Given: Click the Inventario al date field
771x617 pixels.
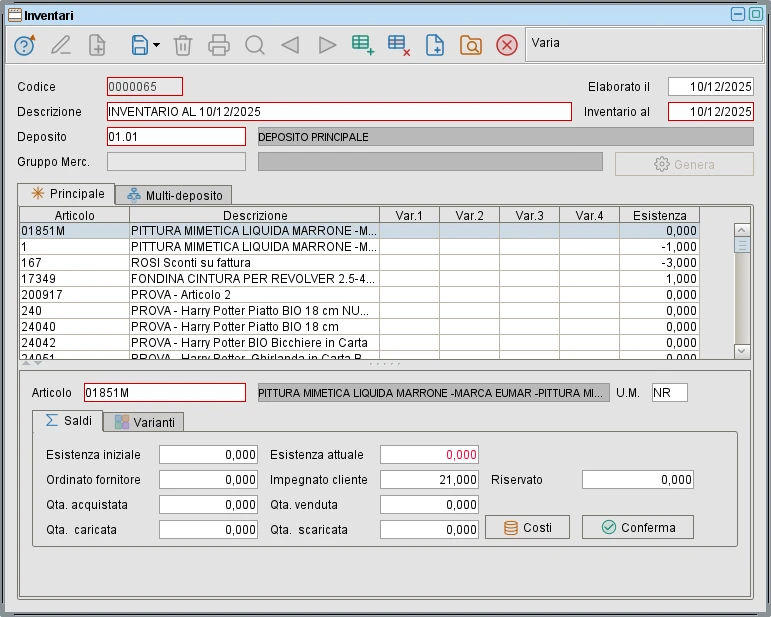Looking at the screenshot, I should tap(711, 112).
